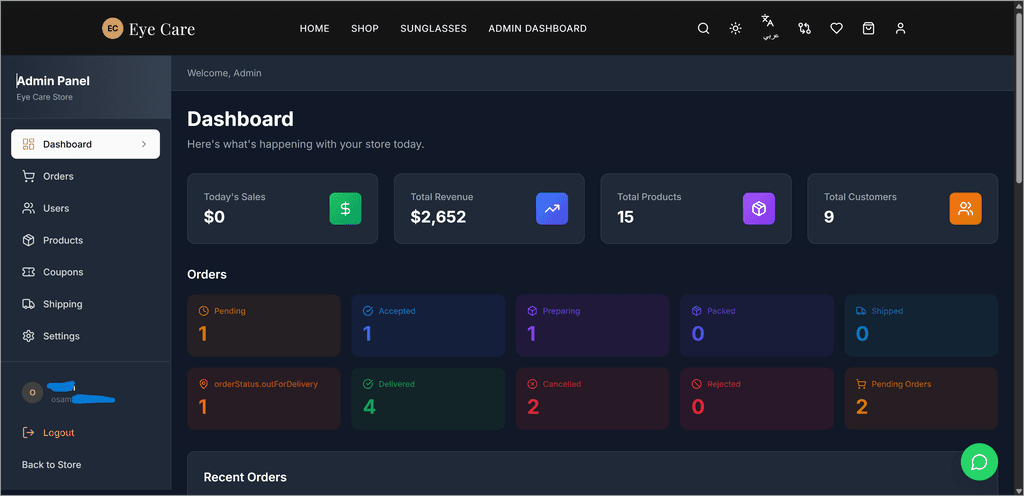1024x496 pixels.
Task: Click the Shipping truck icon in sidebar
Action: pos(29,304)
